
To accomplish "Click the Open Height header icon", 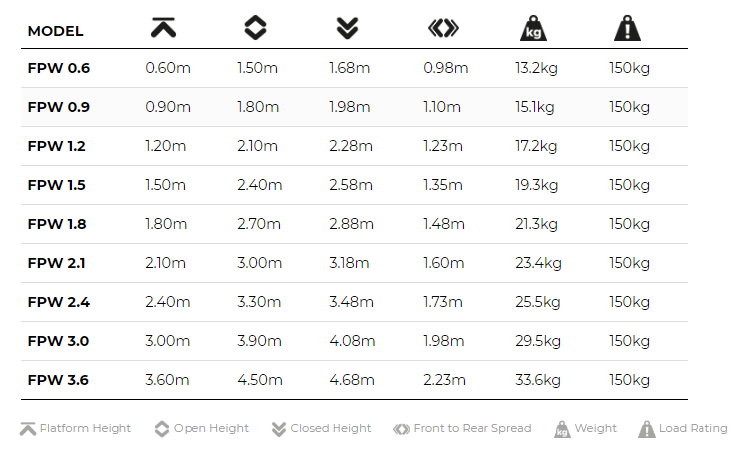I will click(x=255, y=28).
